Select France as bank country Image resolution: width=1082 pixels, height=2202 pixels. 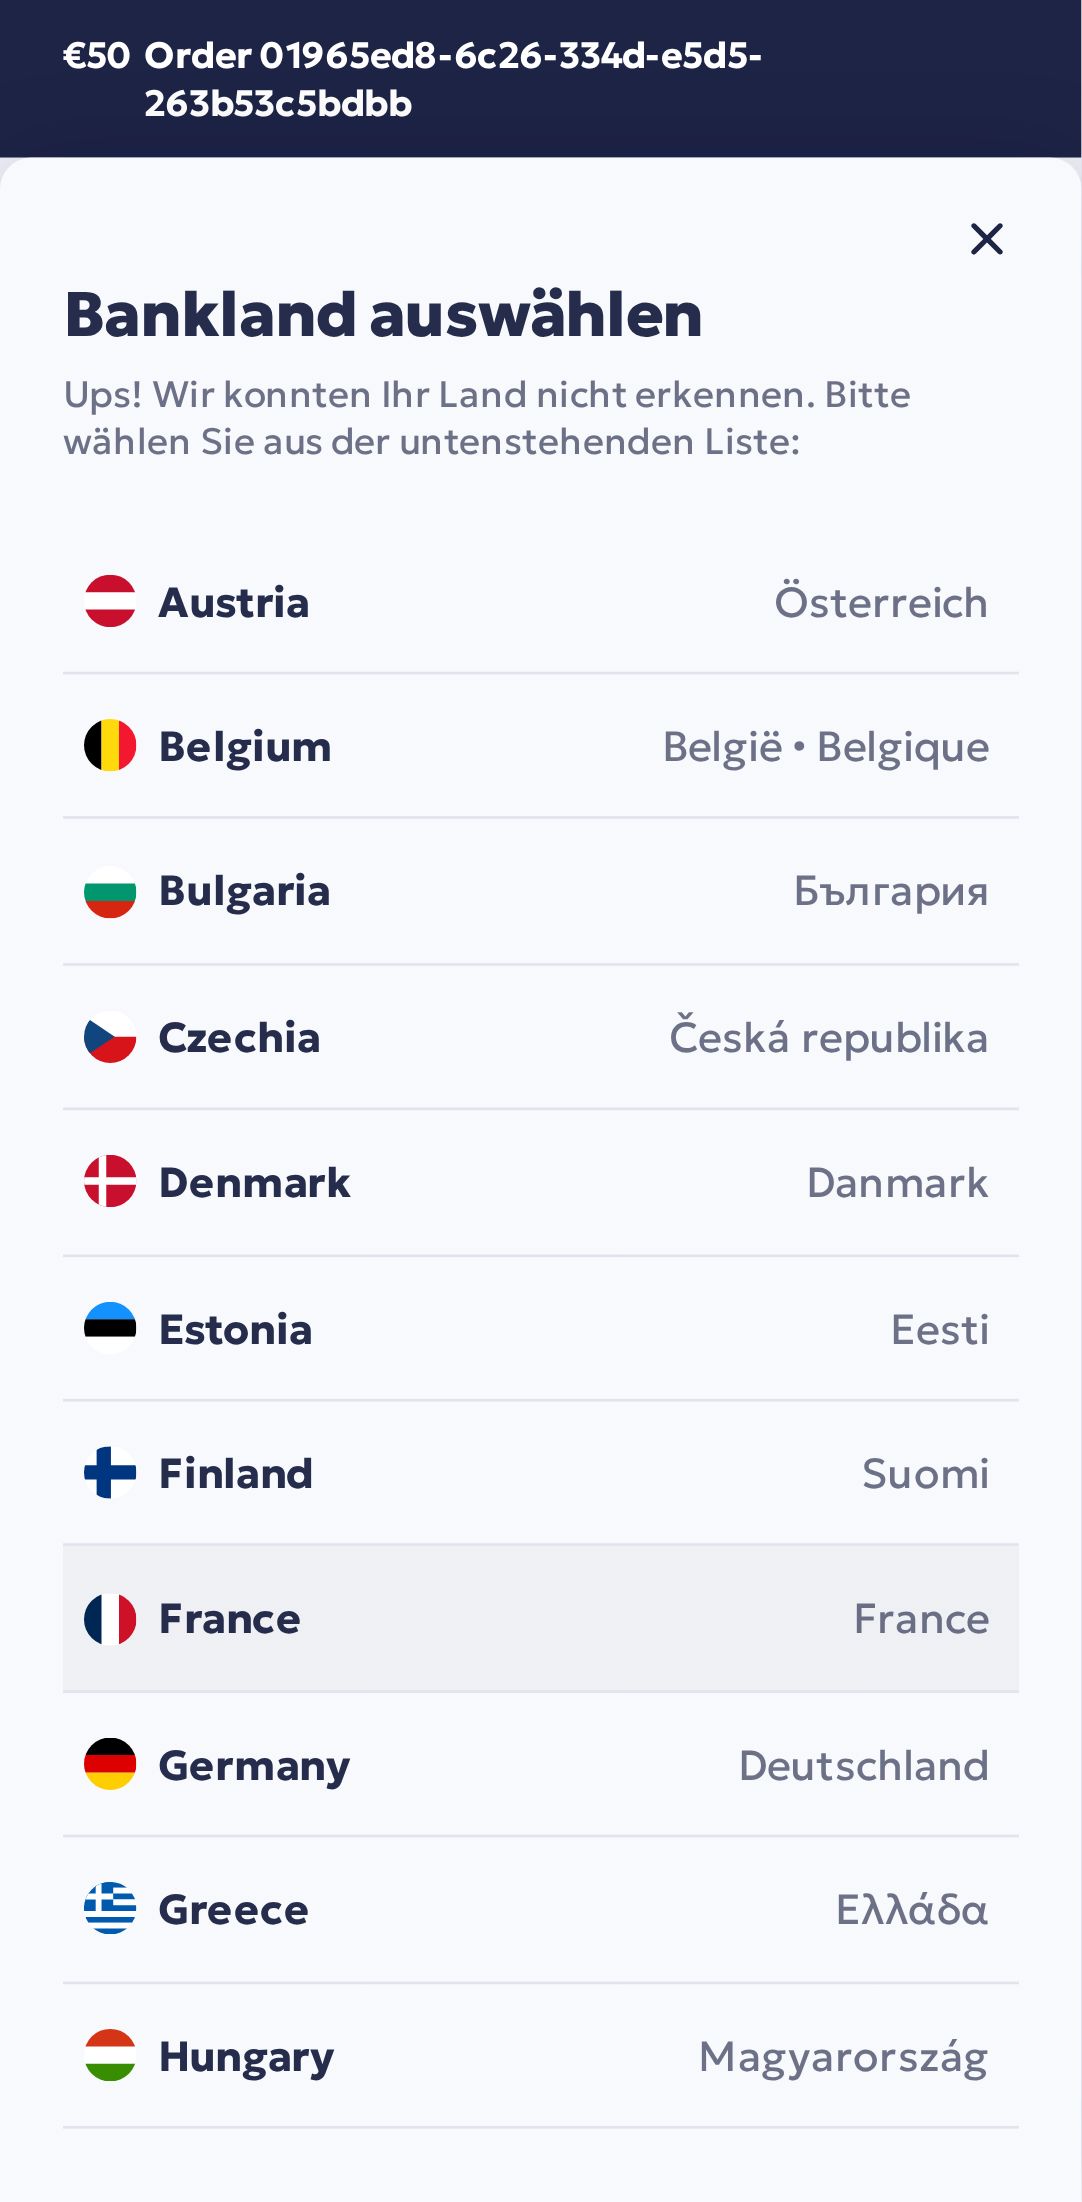(x=540, y=1618)
